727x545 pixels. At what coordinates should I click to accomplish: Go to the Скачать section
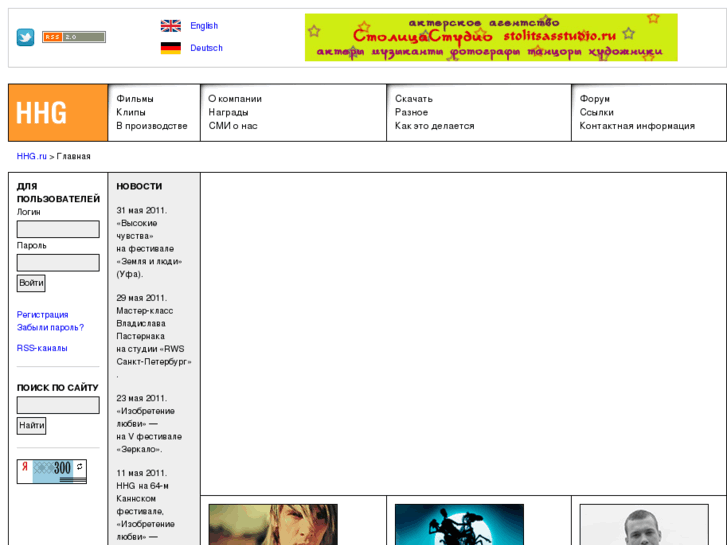[414, 99]
